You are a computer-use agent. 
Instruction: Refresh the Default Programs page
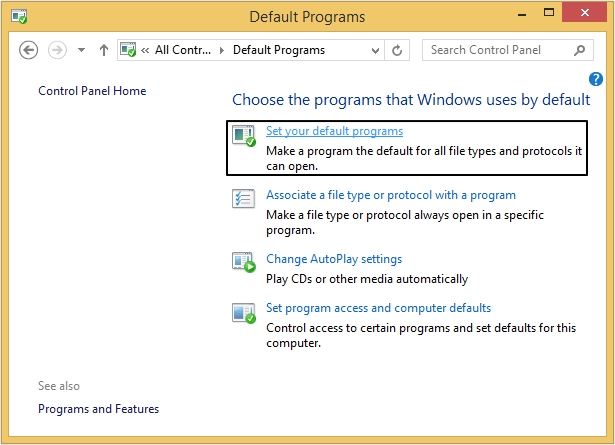click(x=397, y=50)
